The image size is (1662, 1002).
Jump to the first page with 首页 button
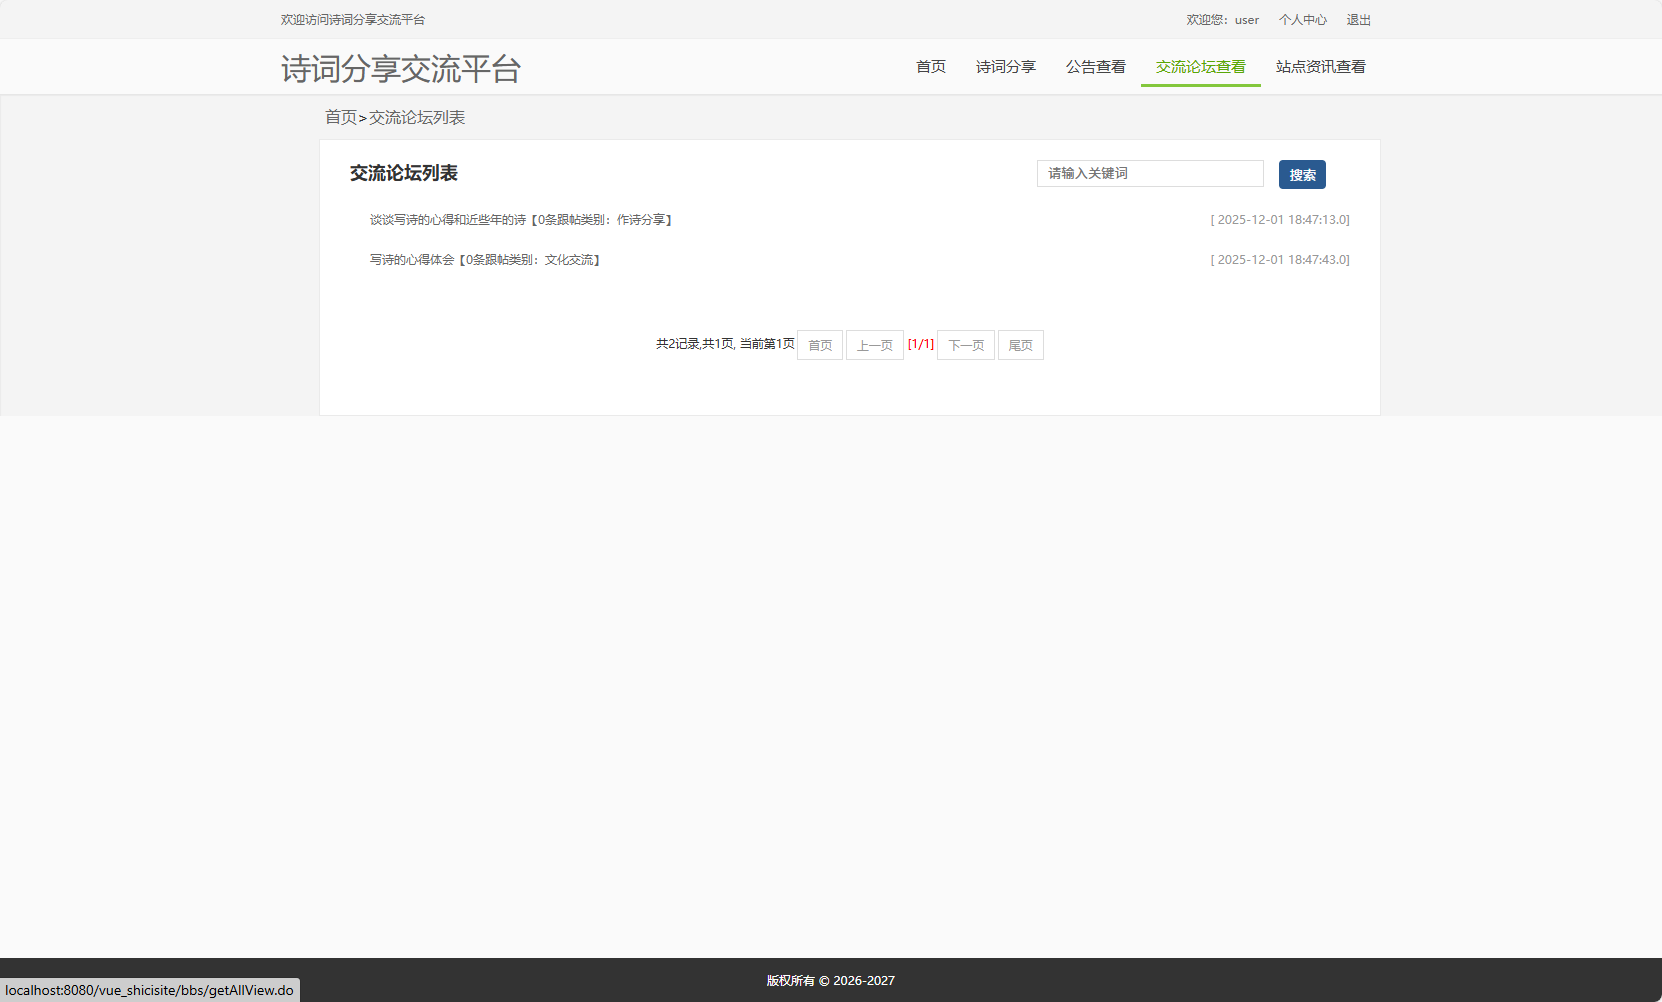coord(819,344)
